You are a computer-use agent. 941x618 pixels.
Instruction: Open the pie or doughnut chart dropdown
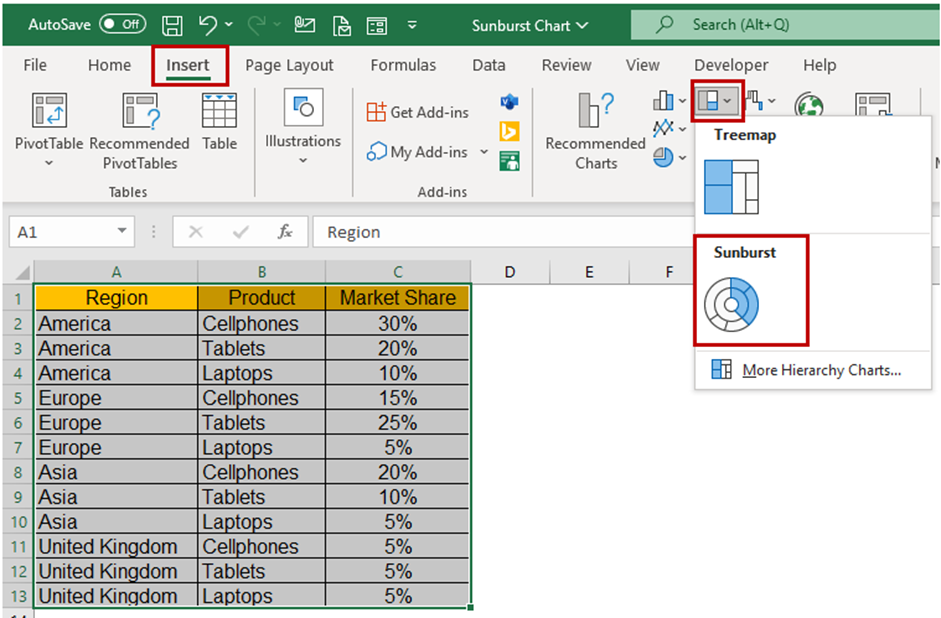point(669,158)
